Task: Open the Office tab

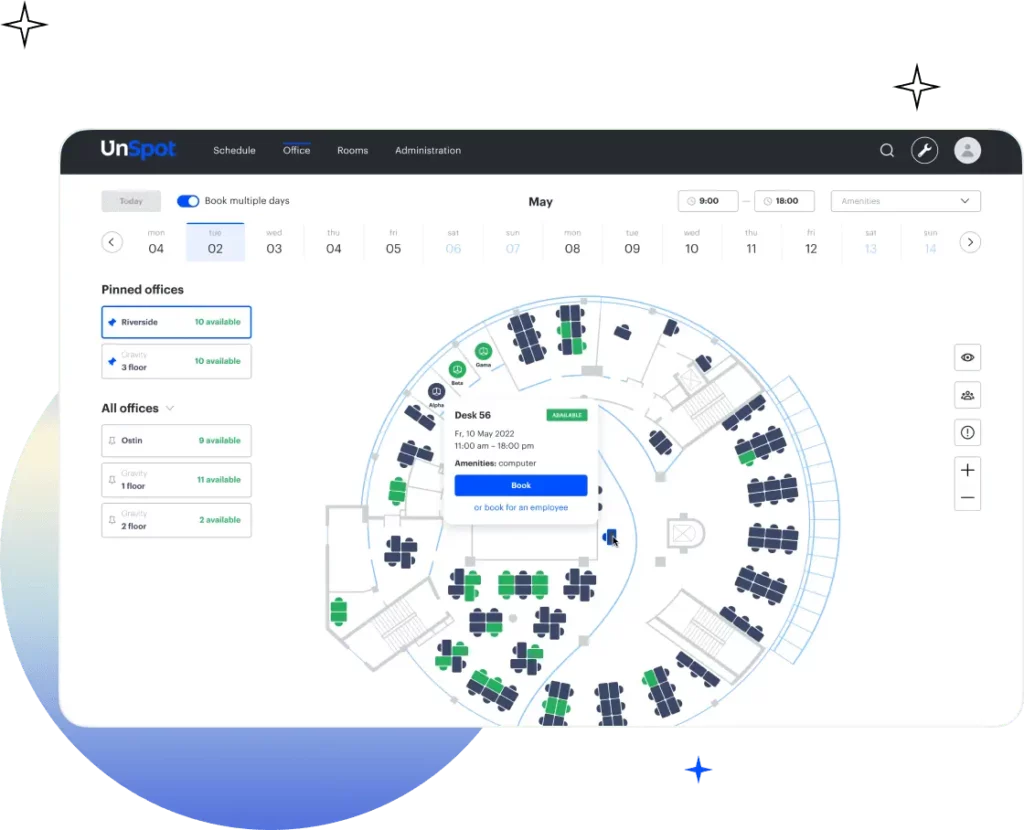Action: point(296,150)
